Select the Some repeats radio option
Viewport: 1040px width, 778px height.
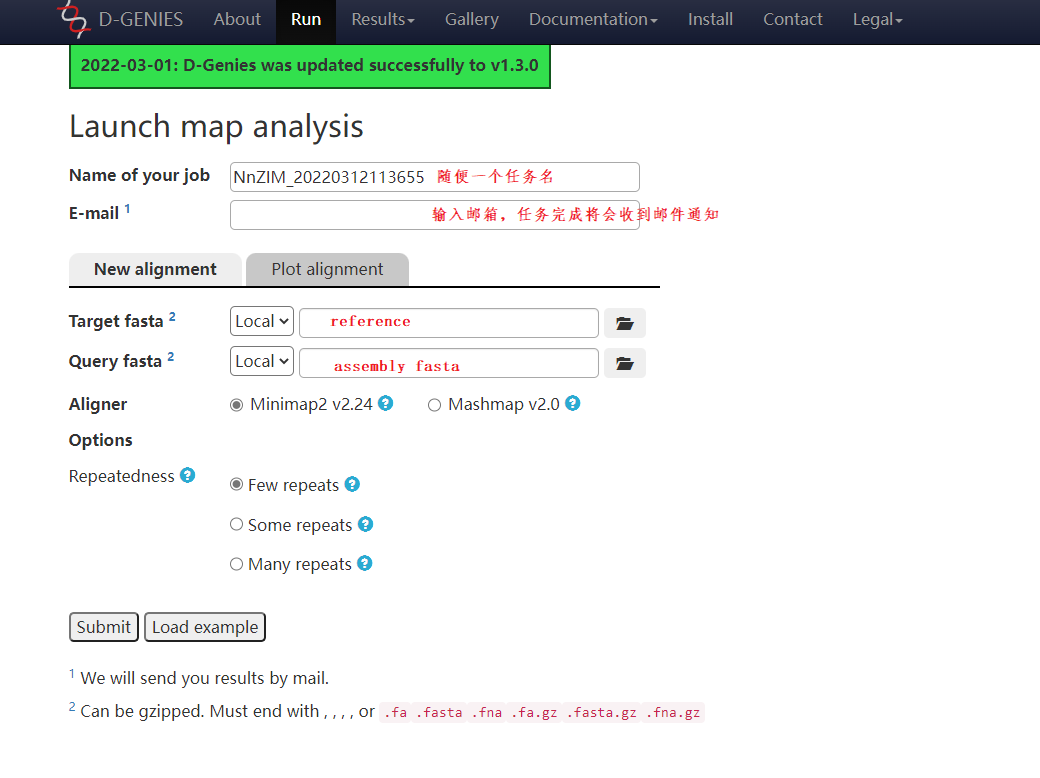pos(237,525)
